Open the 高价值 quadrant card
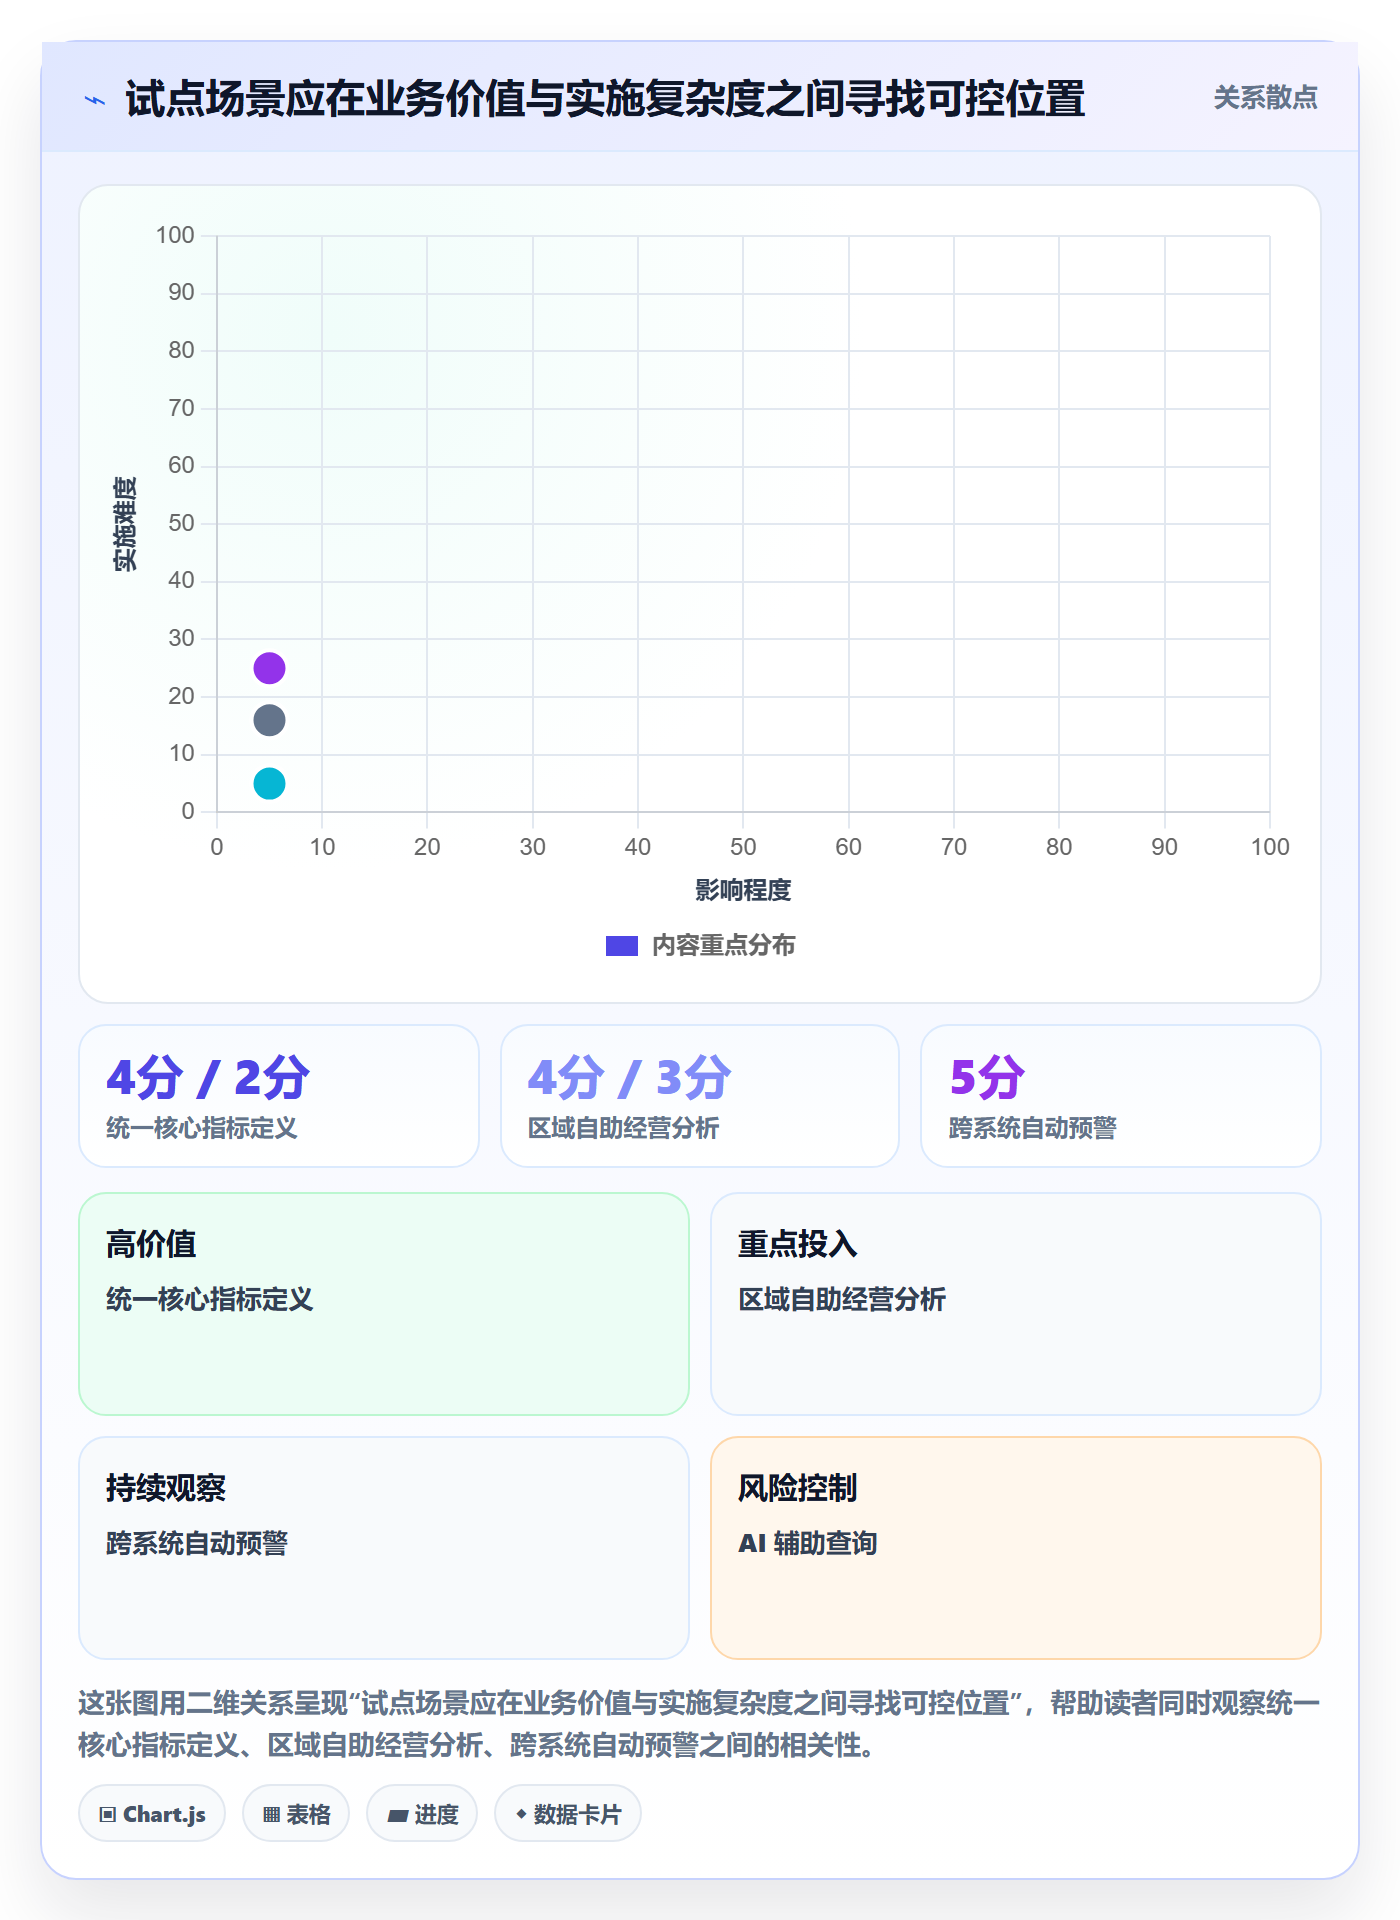 [384, 1304]
